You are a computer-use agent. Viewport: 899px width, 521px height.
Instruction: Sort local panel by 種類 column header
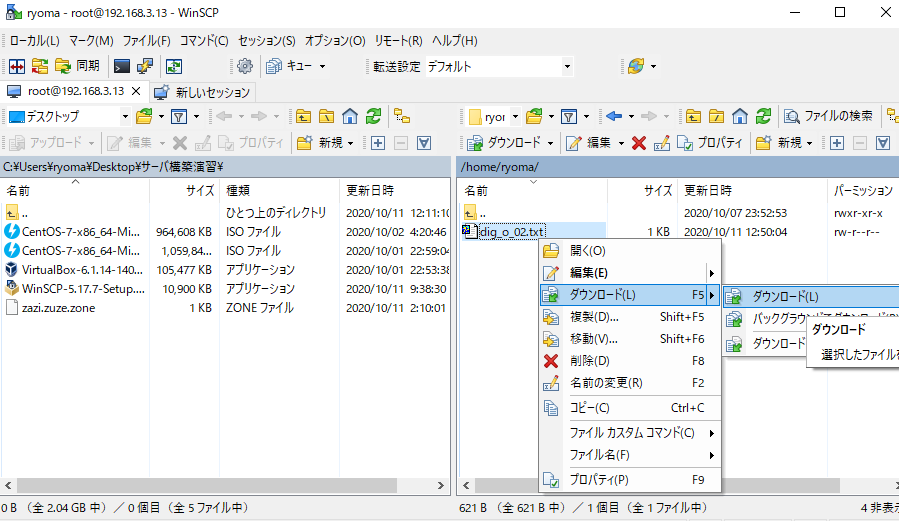(279, 190)
